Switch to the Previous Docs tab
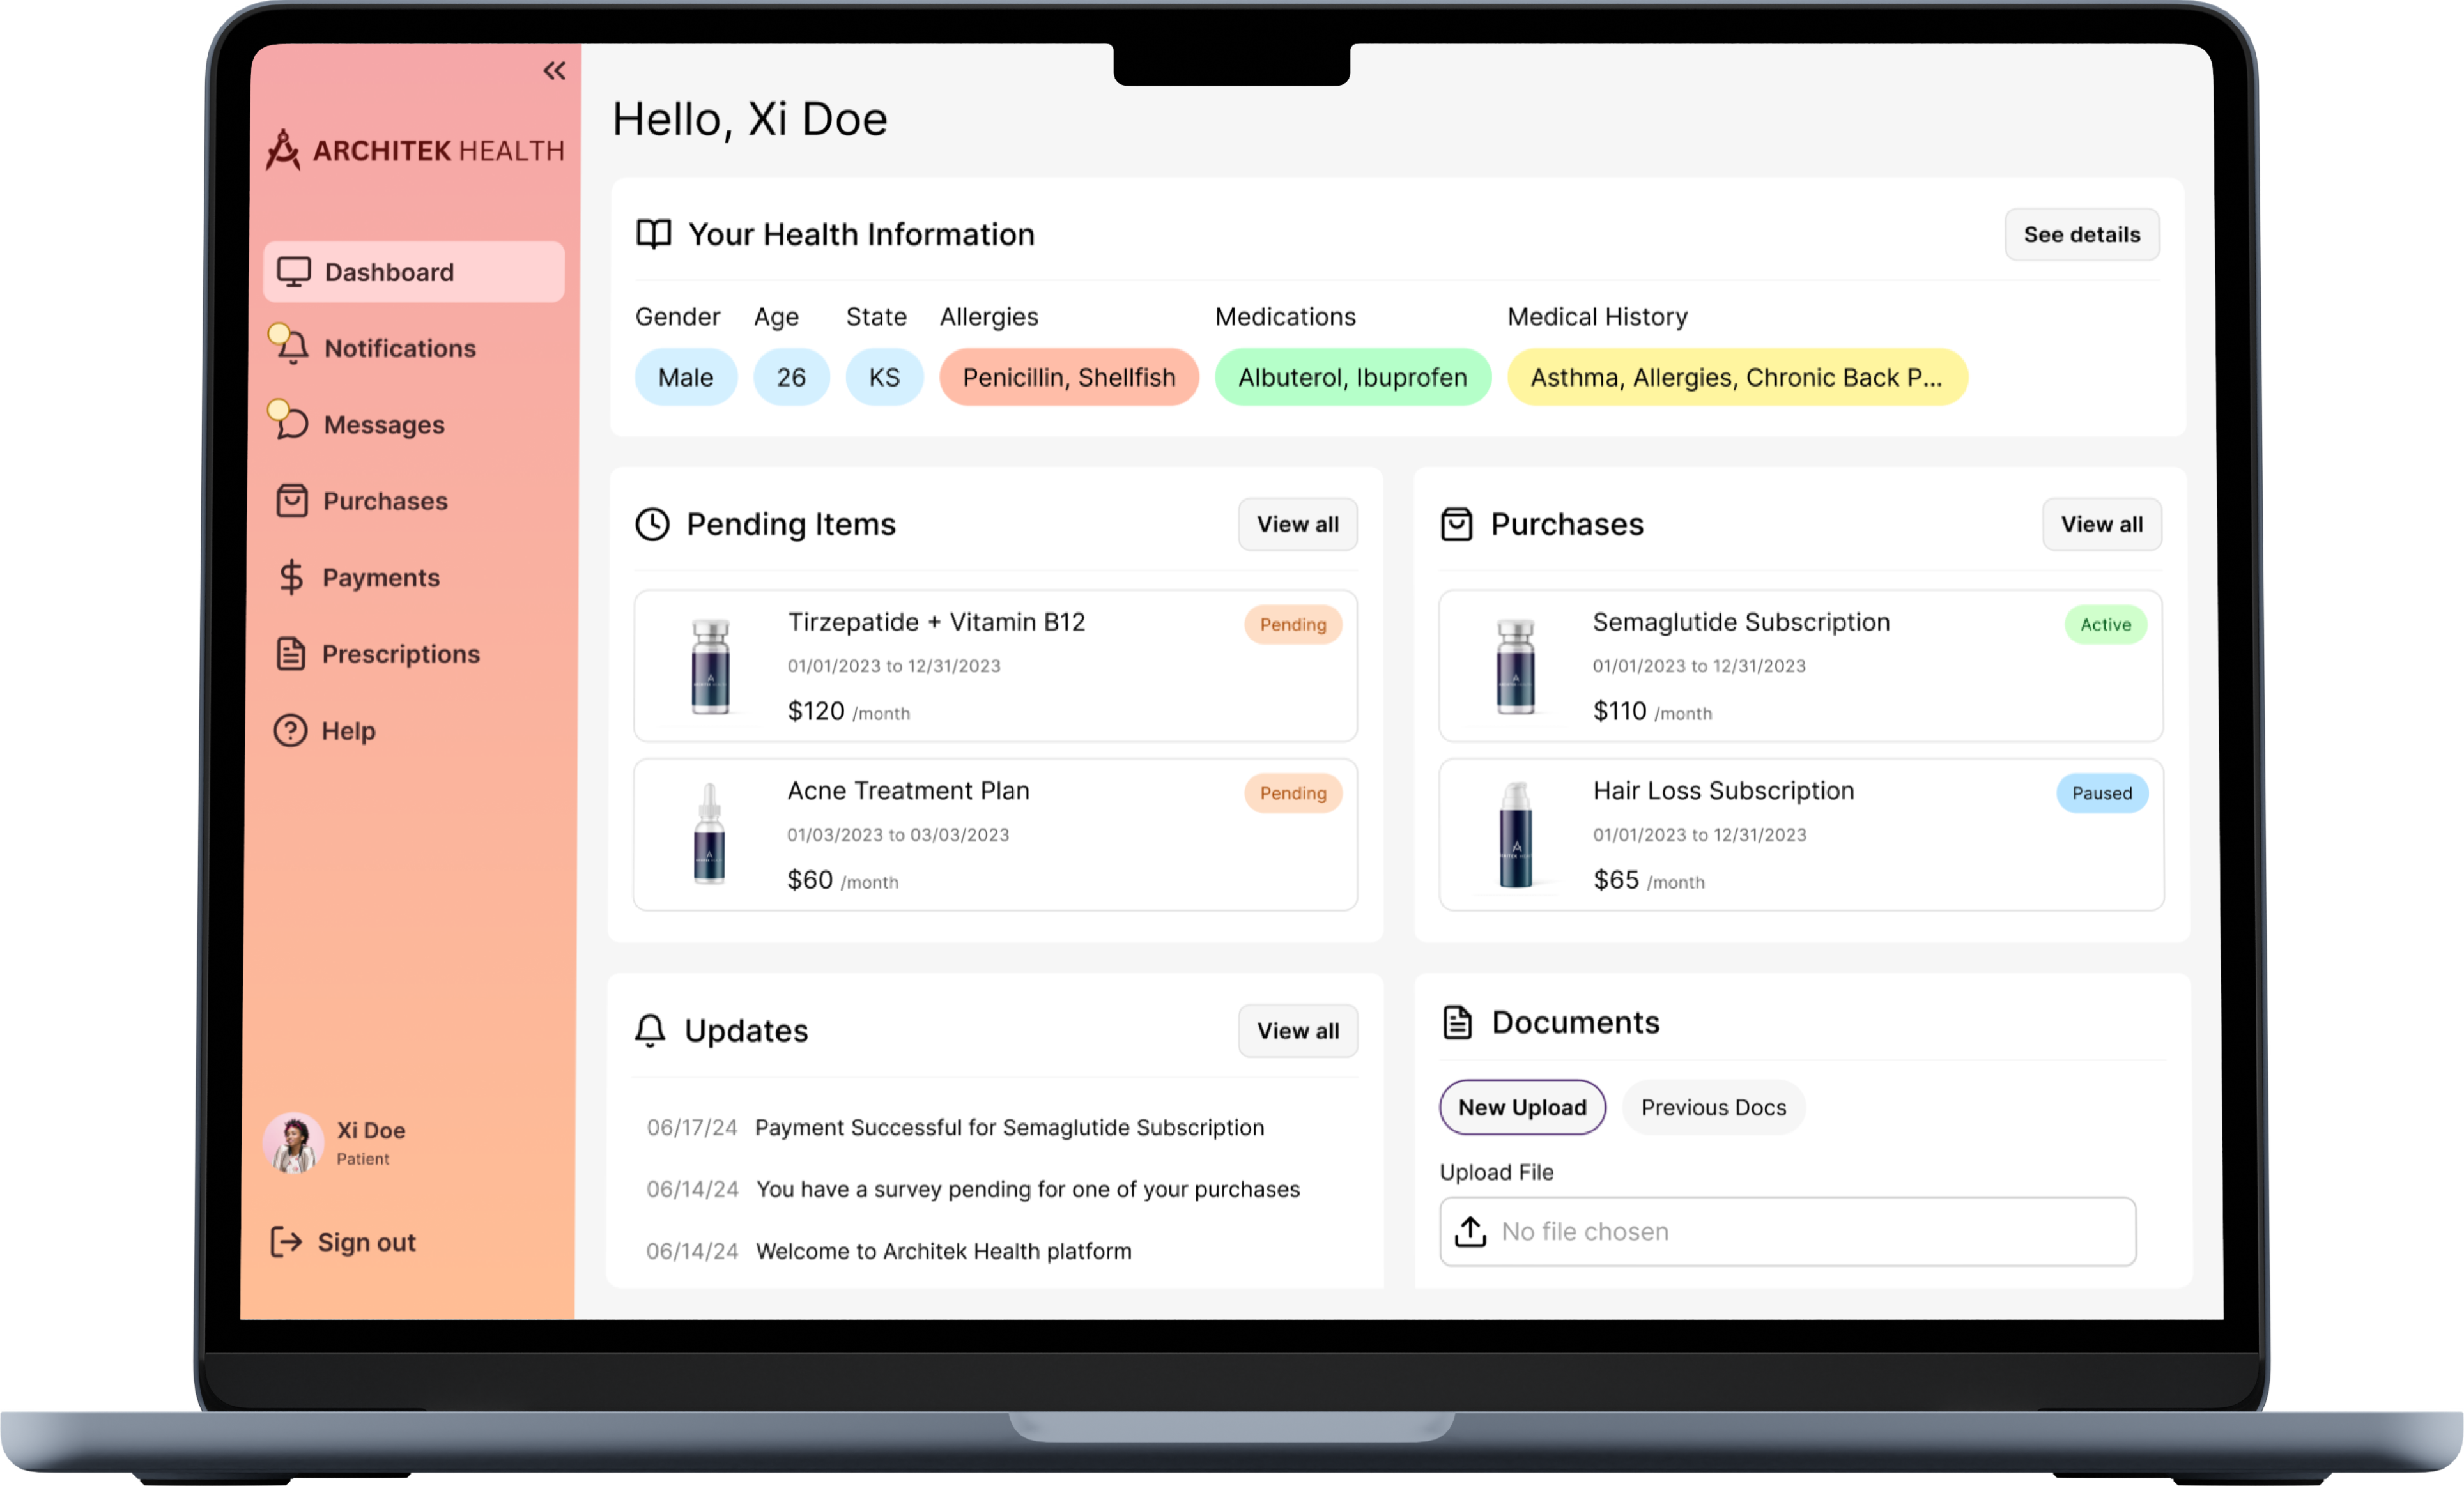The image size is (2464, 1486). 1713,1107
